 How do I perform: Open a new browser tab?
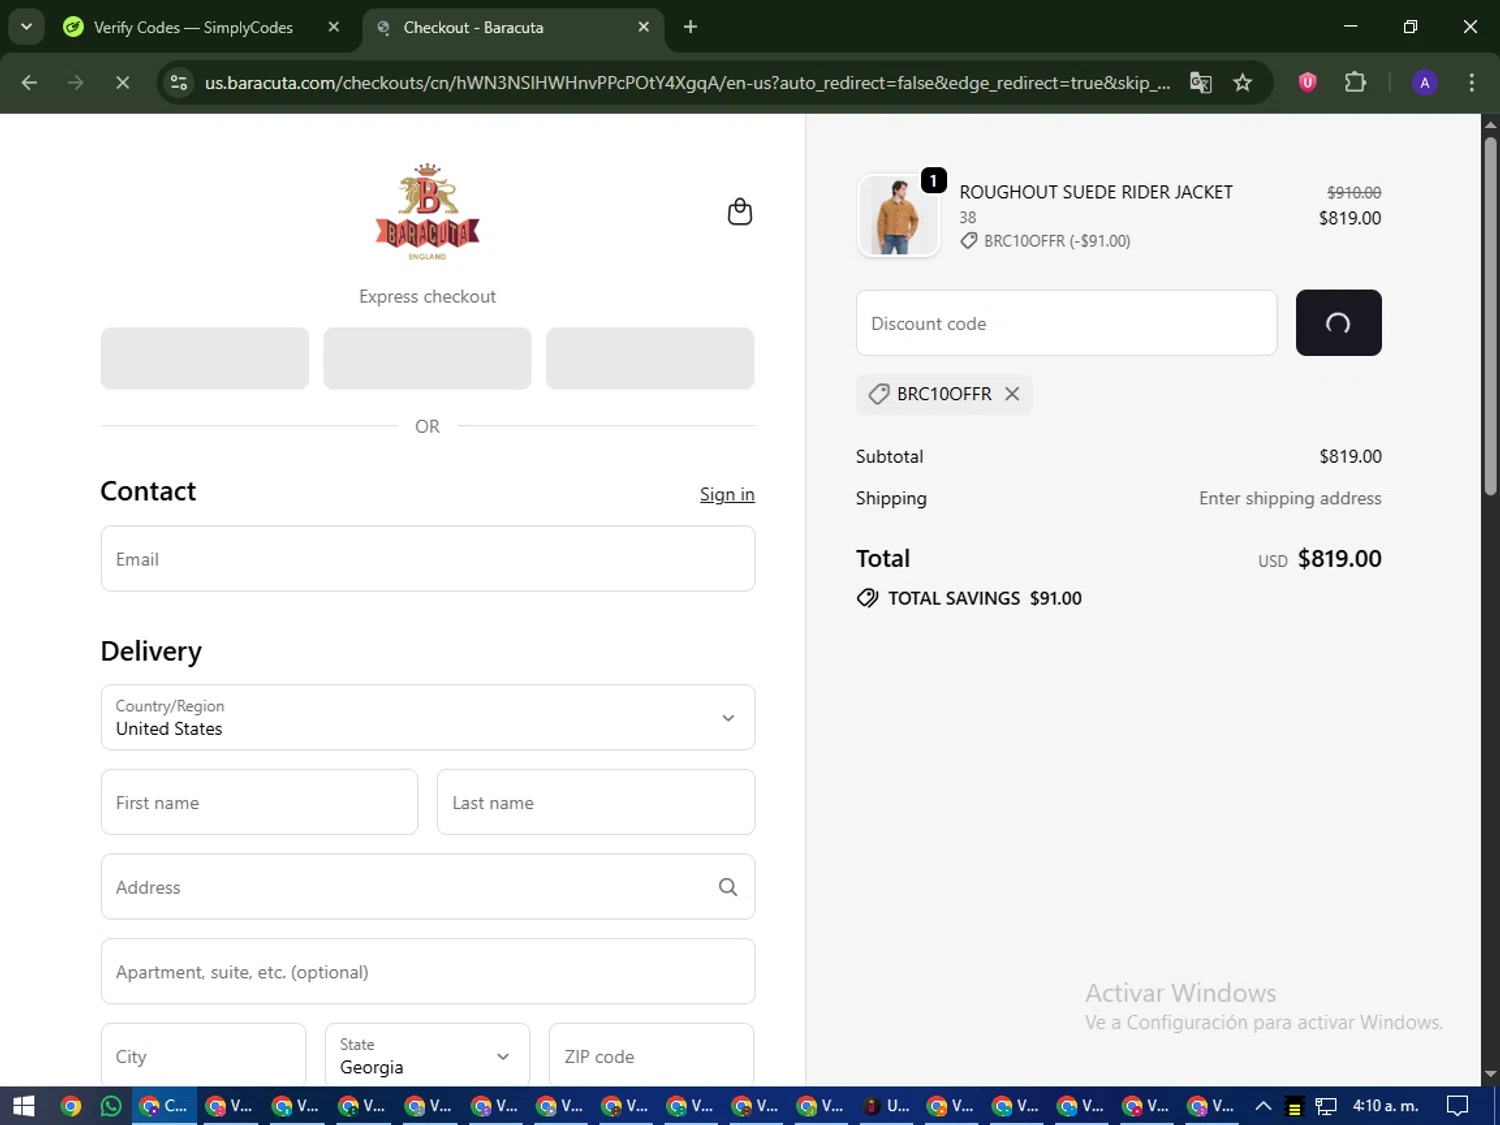[690, 27]
